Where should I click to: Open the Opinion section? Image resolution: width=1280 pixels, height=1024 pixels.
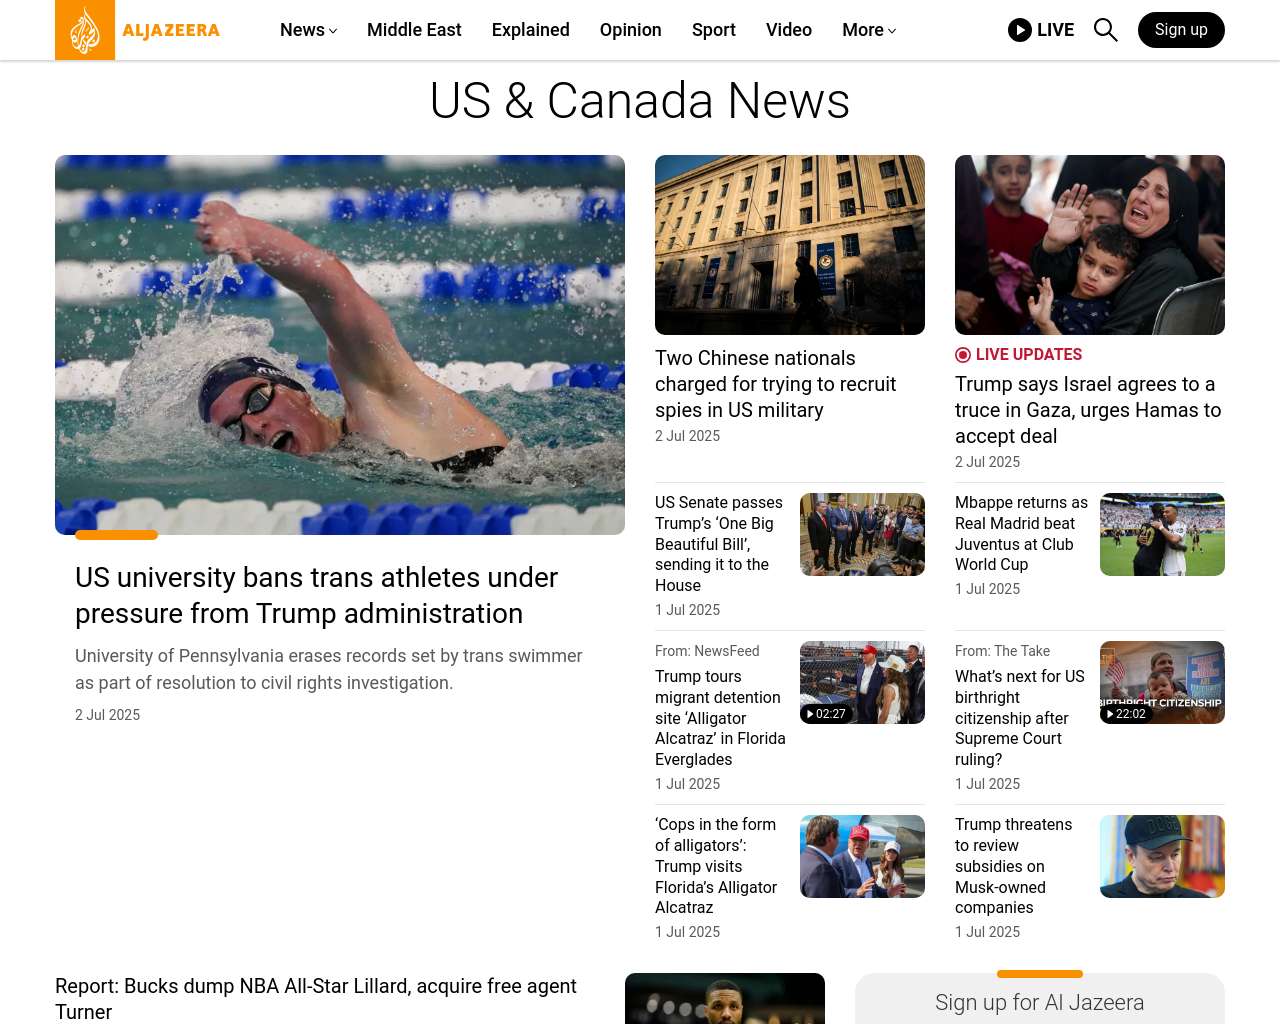pyautogui.click(x=631, y=30)
